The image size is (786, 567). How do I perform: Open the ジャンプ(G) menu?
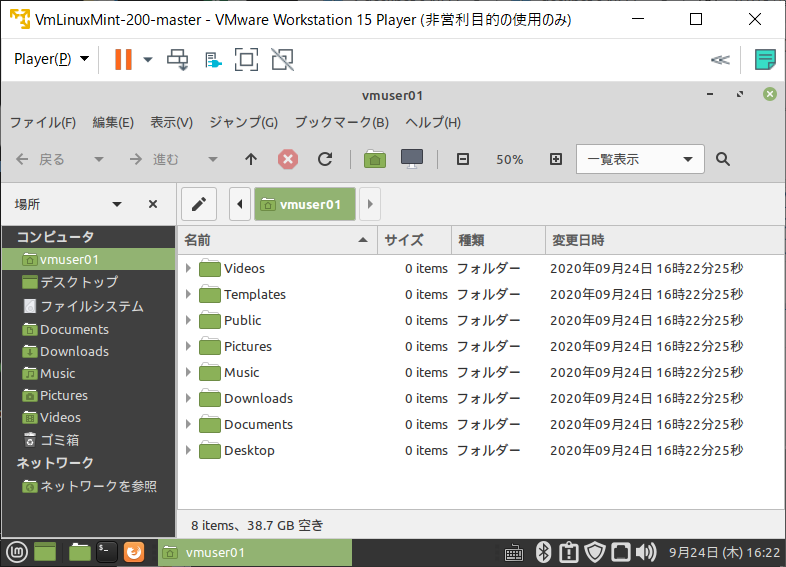coord(244,122)
